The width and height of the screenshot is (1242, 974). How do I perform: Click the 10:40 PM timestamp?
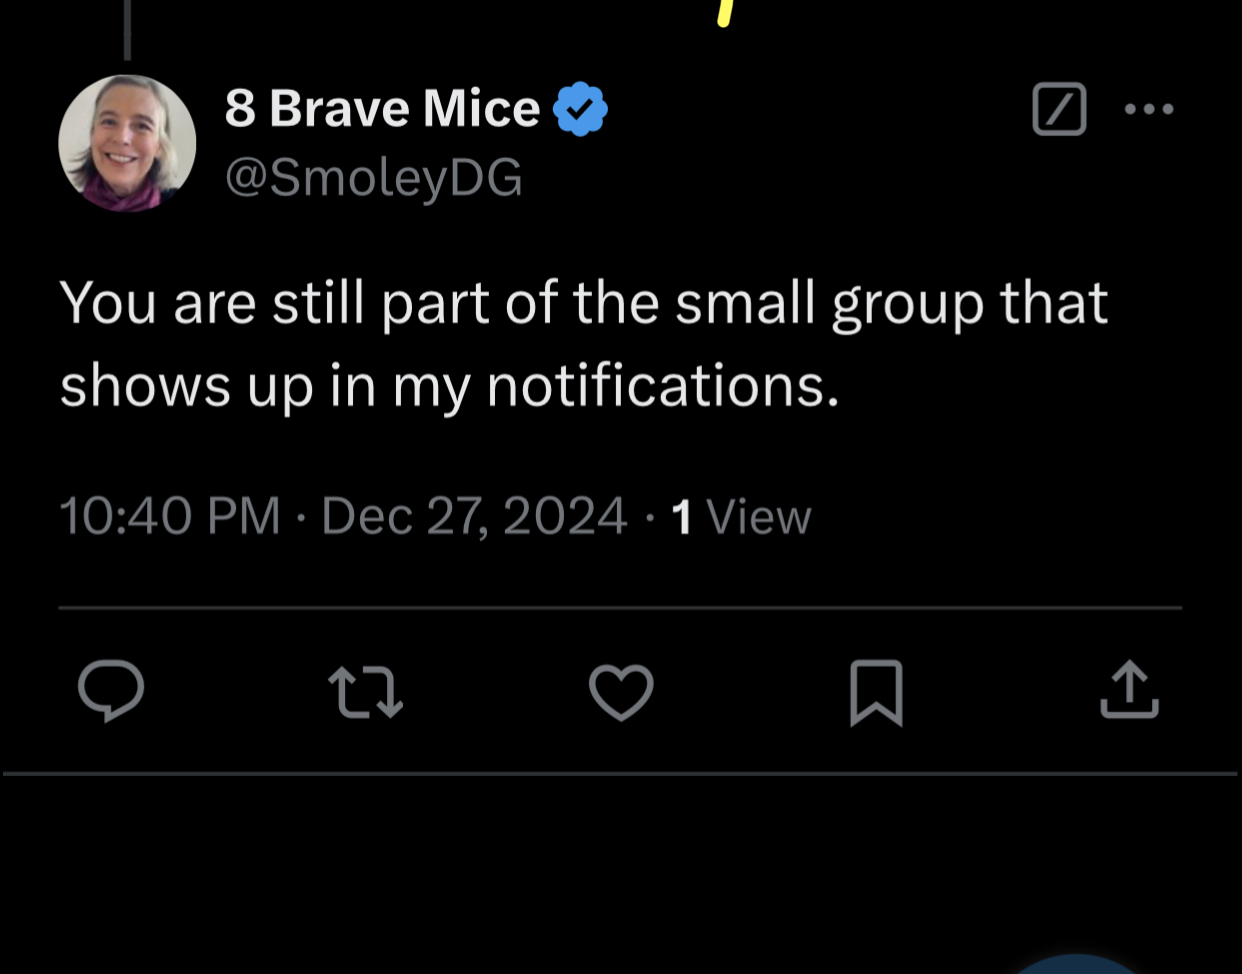(x=169, y=517)
